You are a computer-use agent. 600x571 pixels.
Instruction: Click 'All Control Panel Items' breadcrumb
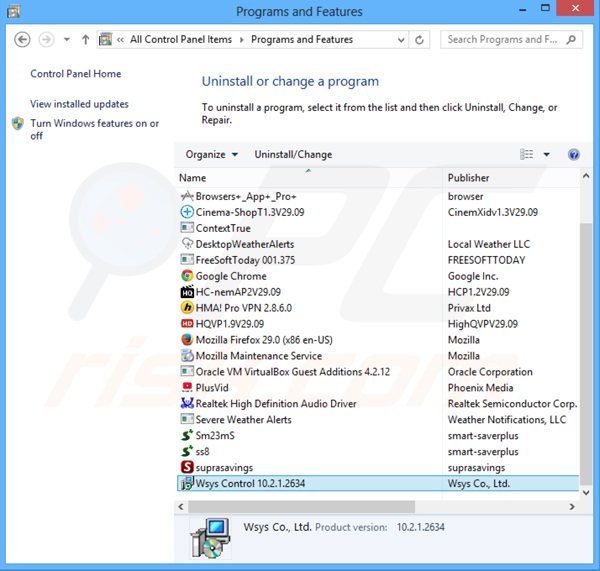point(181,39)
